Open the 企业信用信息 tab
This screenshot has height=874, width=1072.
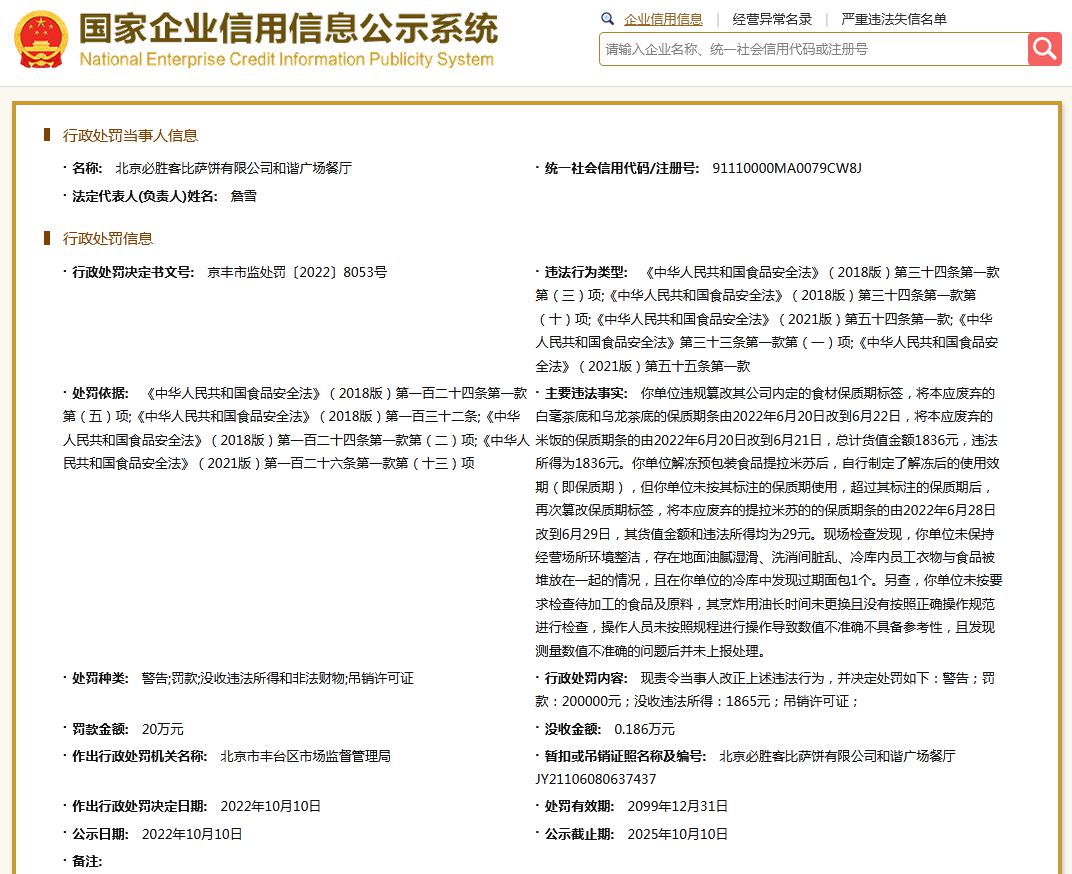pyautogui.click(x=662, y=19)
